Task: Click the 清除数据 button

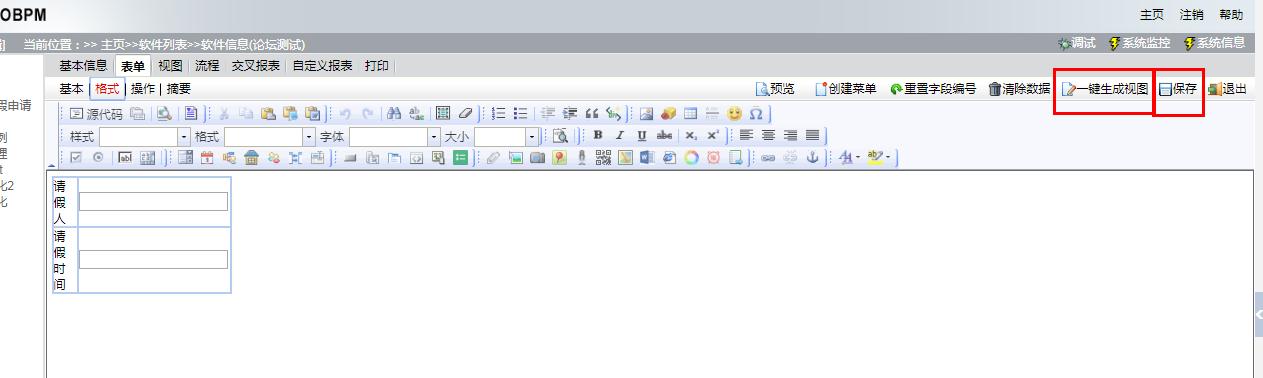Action: click(x=1019, y=89)
